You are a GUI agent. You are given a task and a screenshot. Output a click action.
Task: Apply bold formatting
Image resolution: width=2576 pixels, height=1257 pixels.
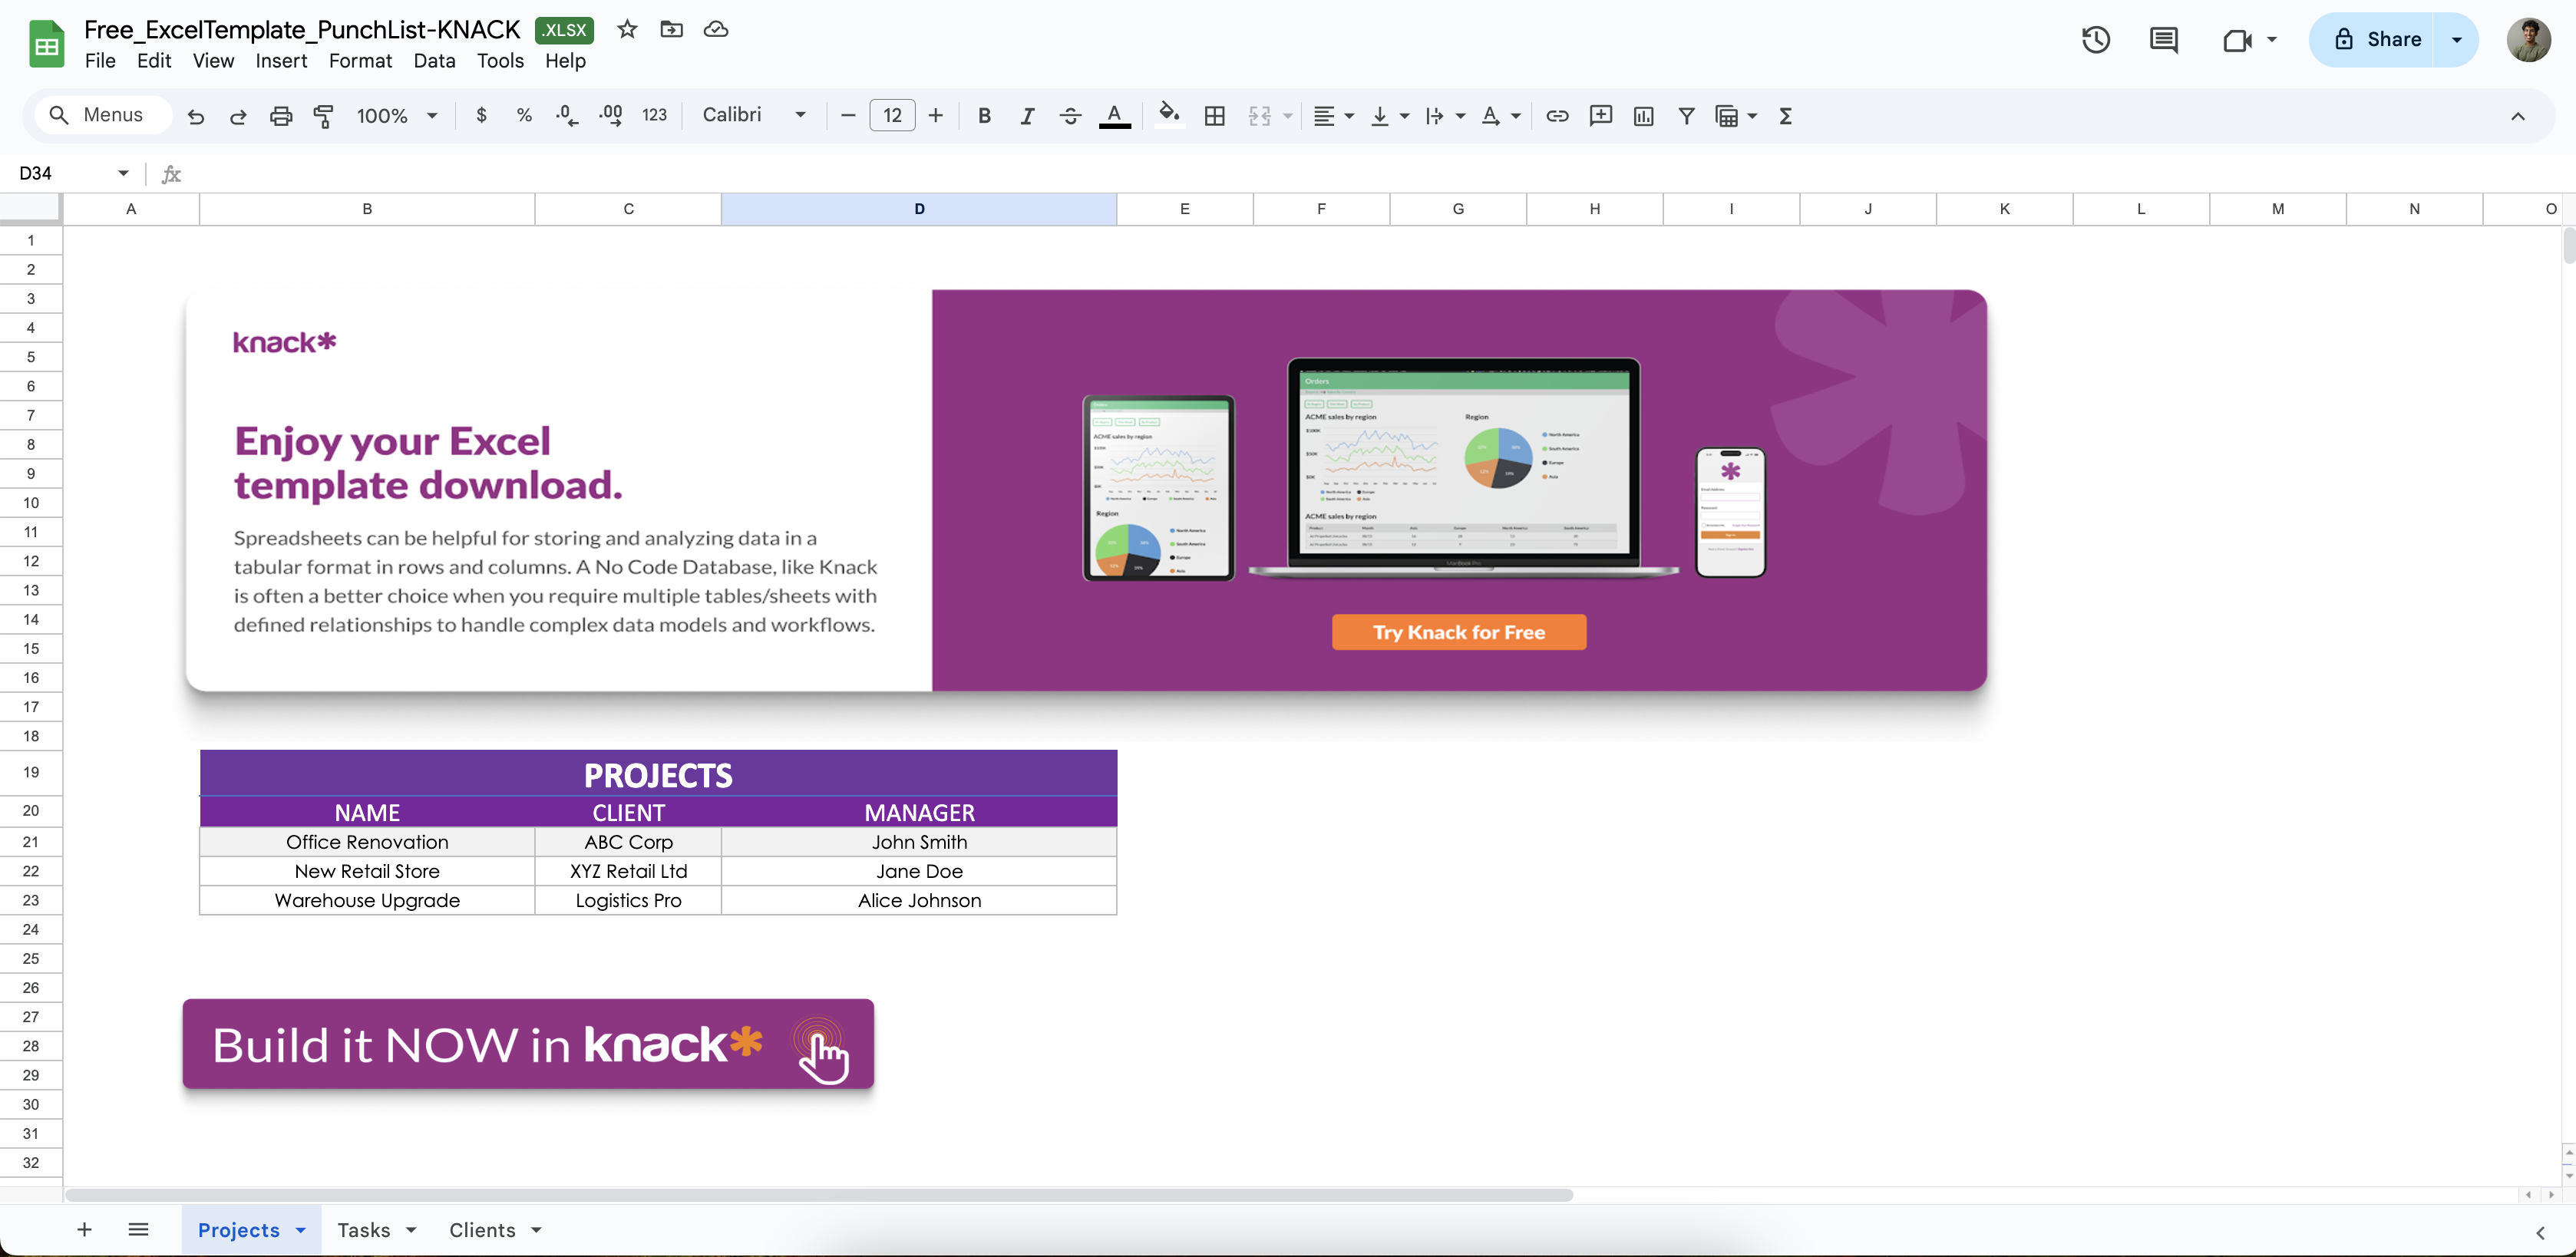pyautogui.click(x=985, y=115)
